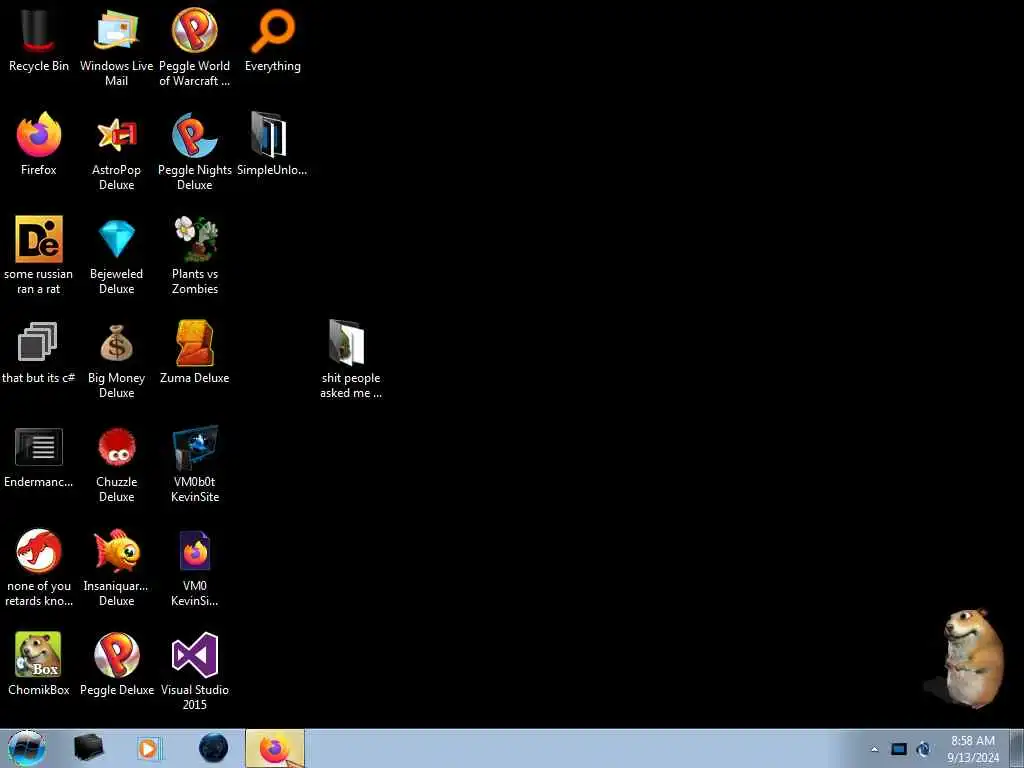Select the 'that but its c#' icon
Image resolution: width=1024 pixels, height=768 pixels.
click(37, 342)
